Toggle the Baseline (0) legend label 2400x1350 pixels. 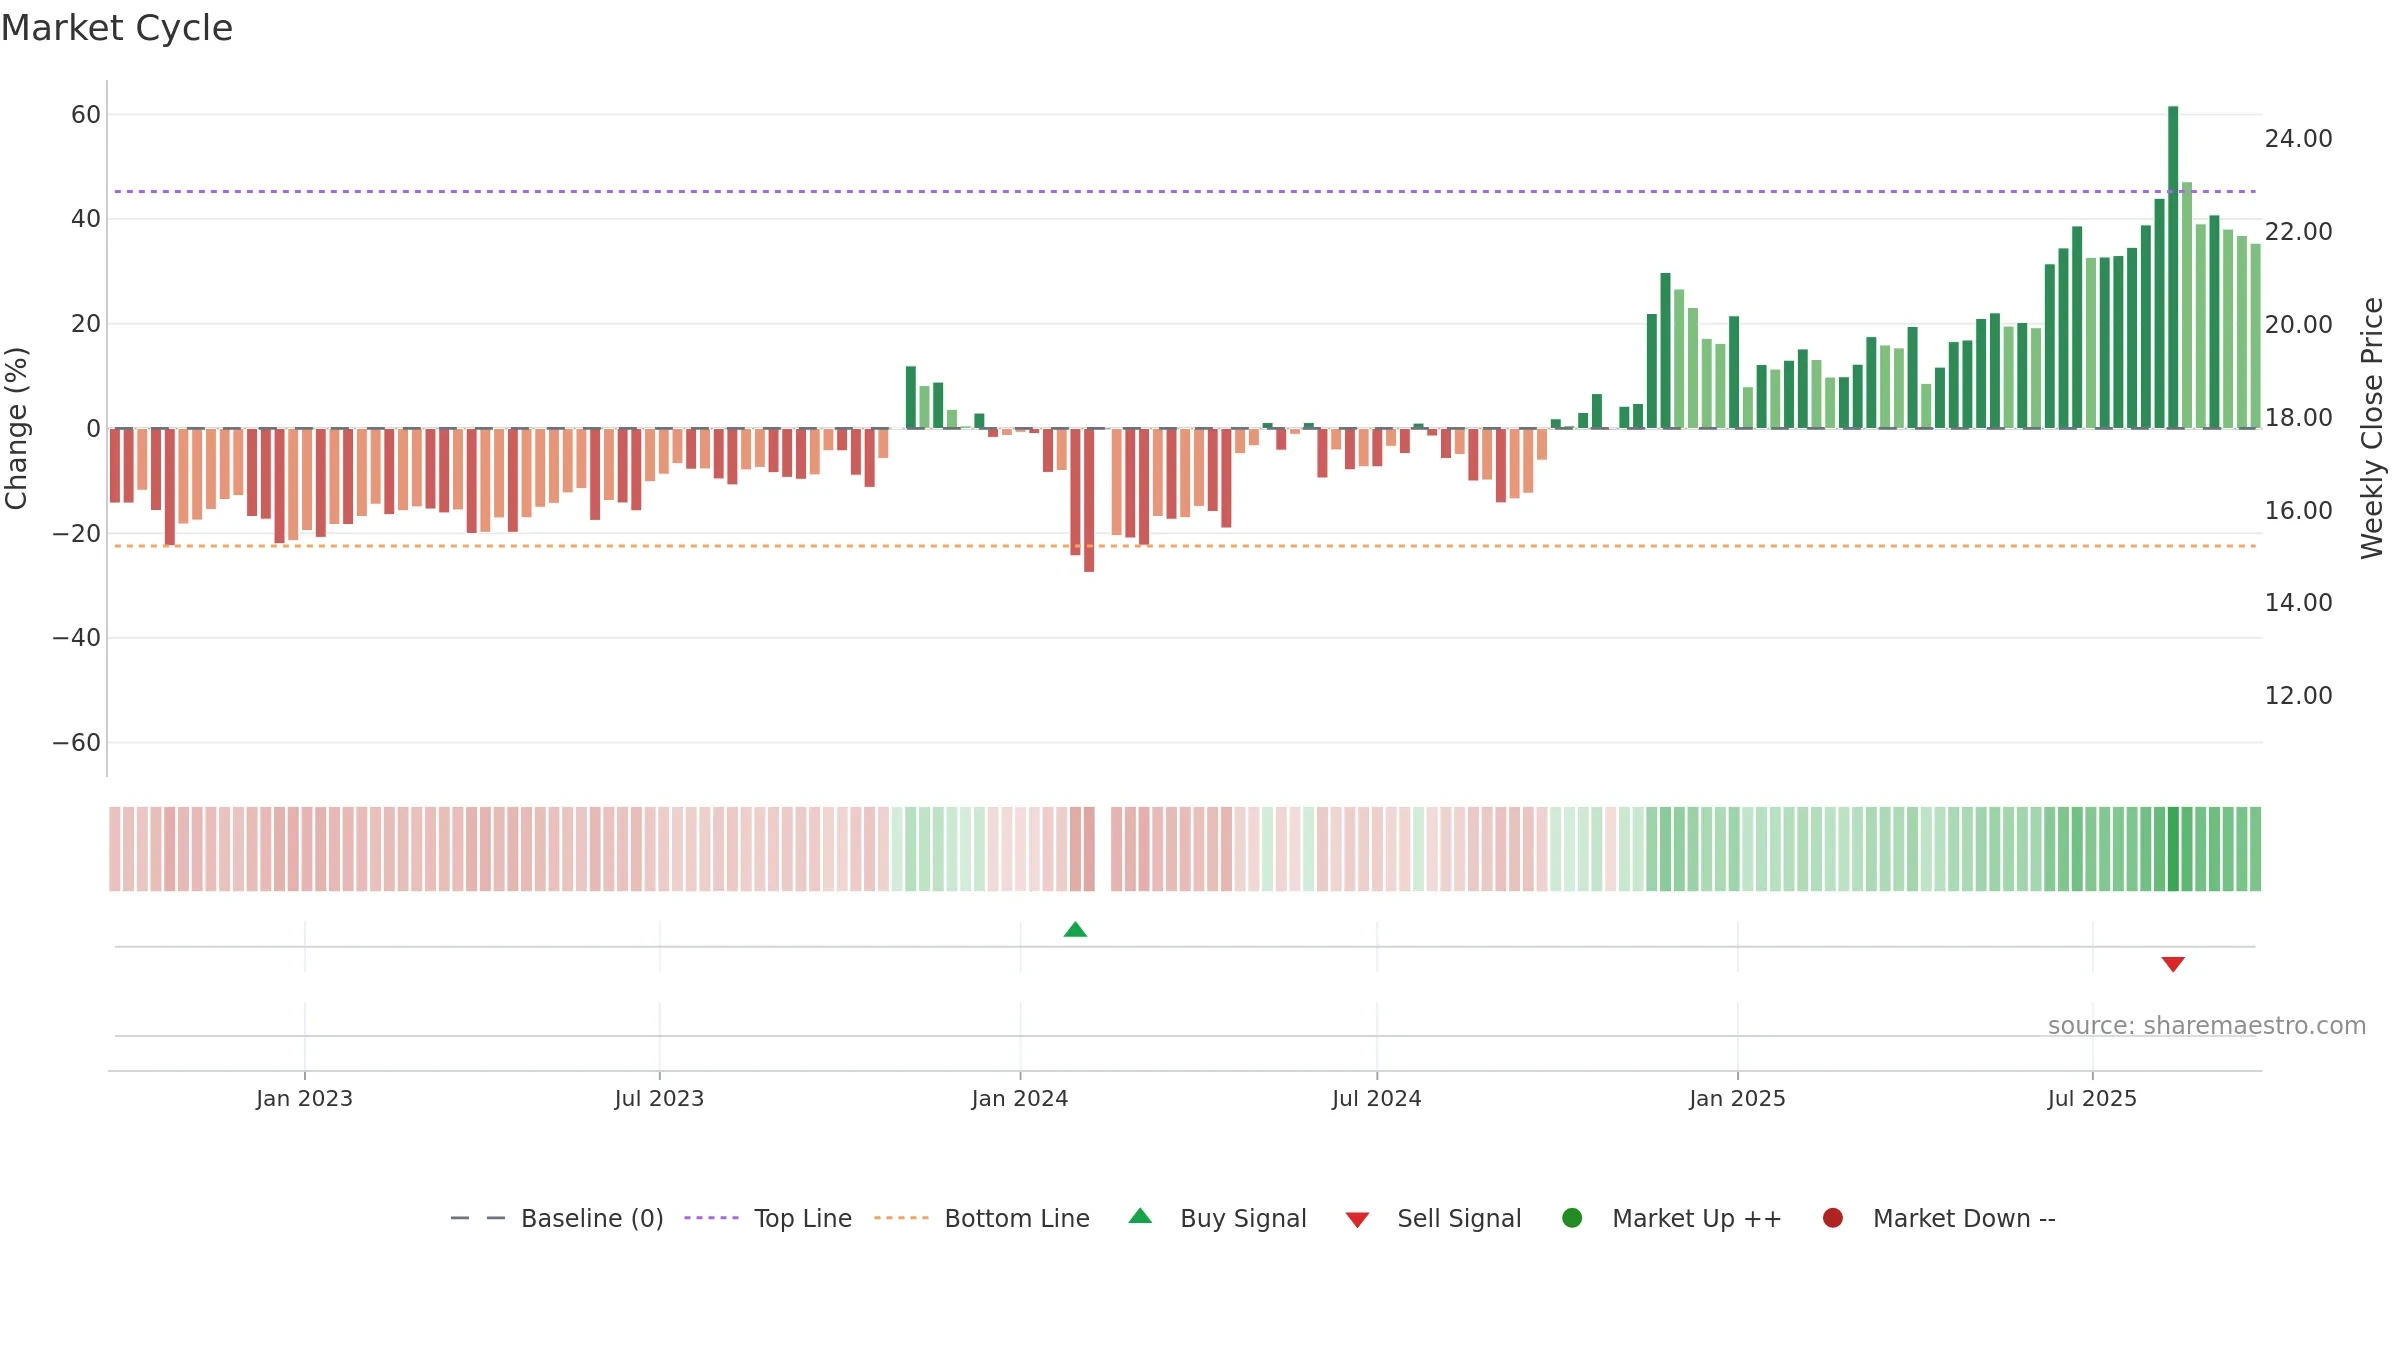(x=592, y=1219)
